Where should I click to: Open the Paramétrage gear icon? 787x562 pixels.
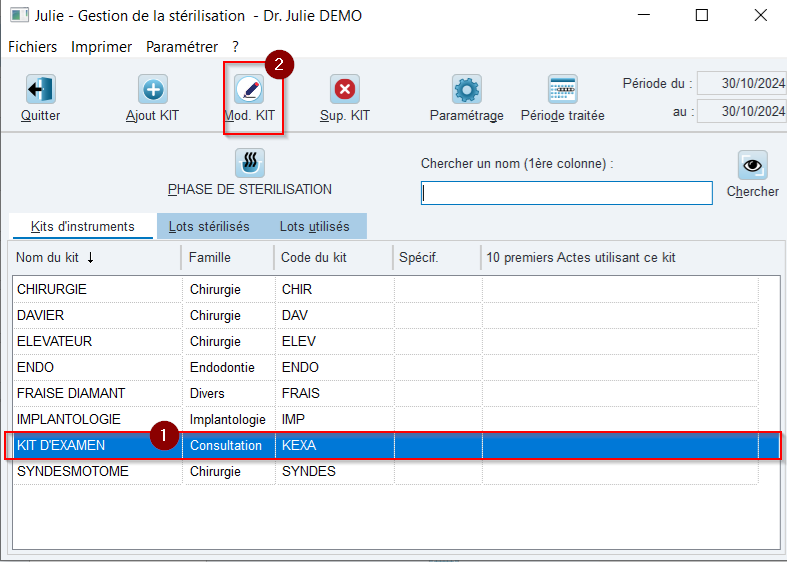[x=467, y=89]
